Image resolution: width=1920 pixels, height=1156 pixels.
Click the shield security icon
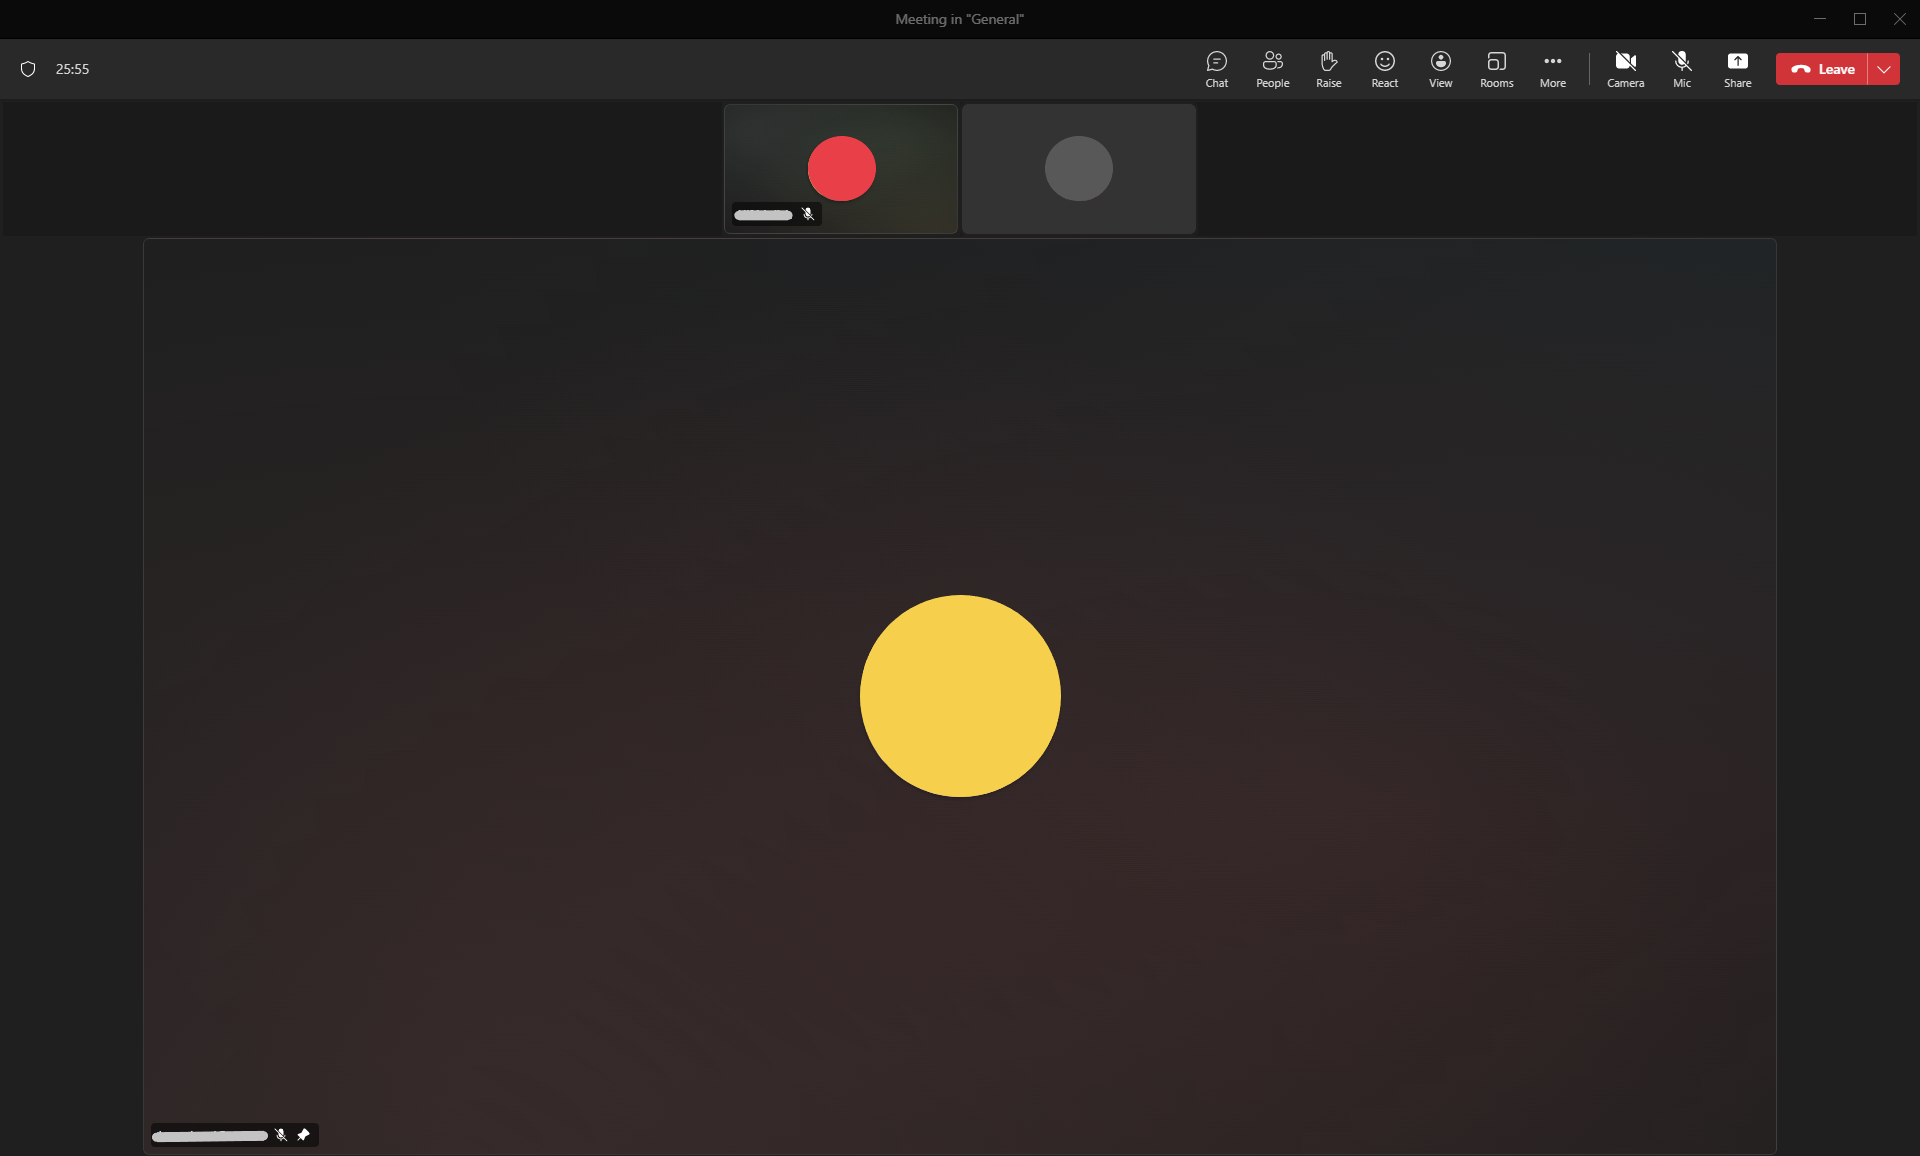28,69
